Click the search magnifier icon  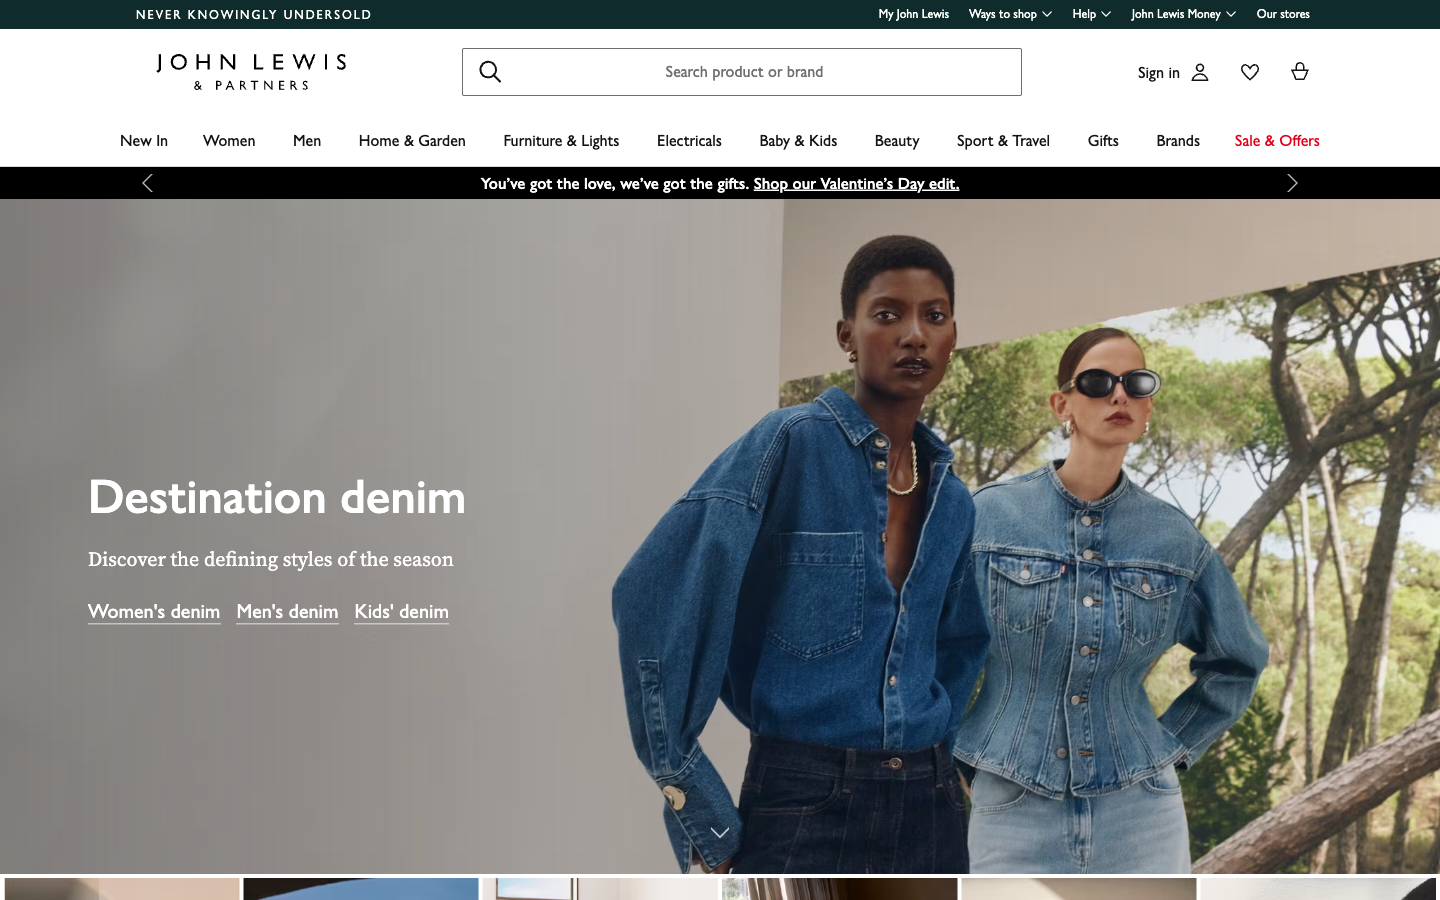click(490, 71)
